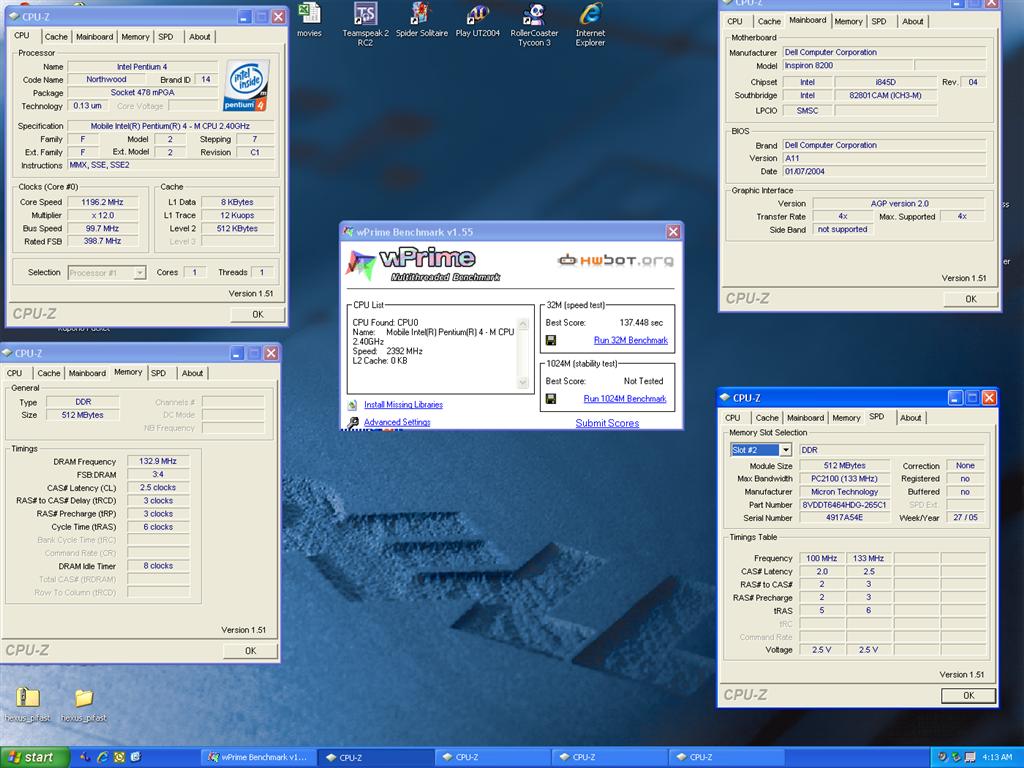Click the 32M Best Score 137.448 sec
This screenshot has width=1024, height=768.
click(641, 323)
